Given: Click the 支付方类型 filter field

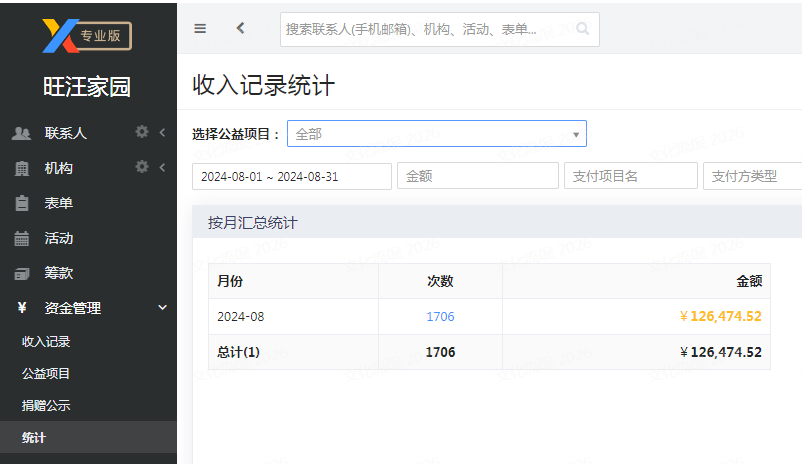Looking at the screenshot, I should (752, 176).
